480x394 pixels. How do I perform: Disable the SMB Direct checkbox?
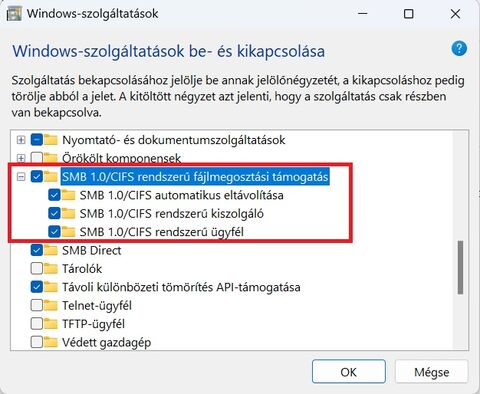pos(37,250)
